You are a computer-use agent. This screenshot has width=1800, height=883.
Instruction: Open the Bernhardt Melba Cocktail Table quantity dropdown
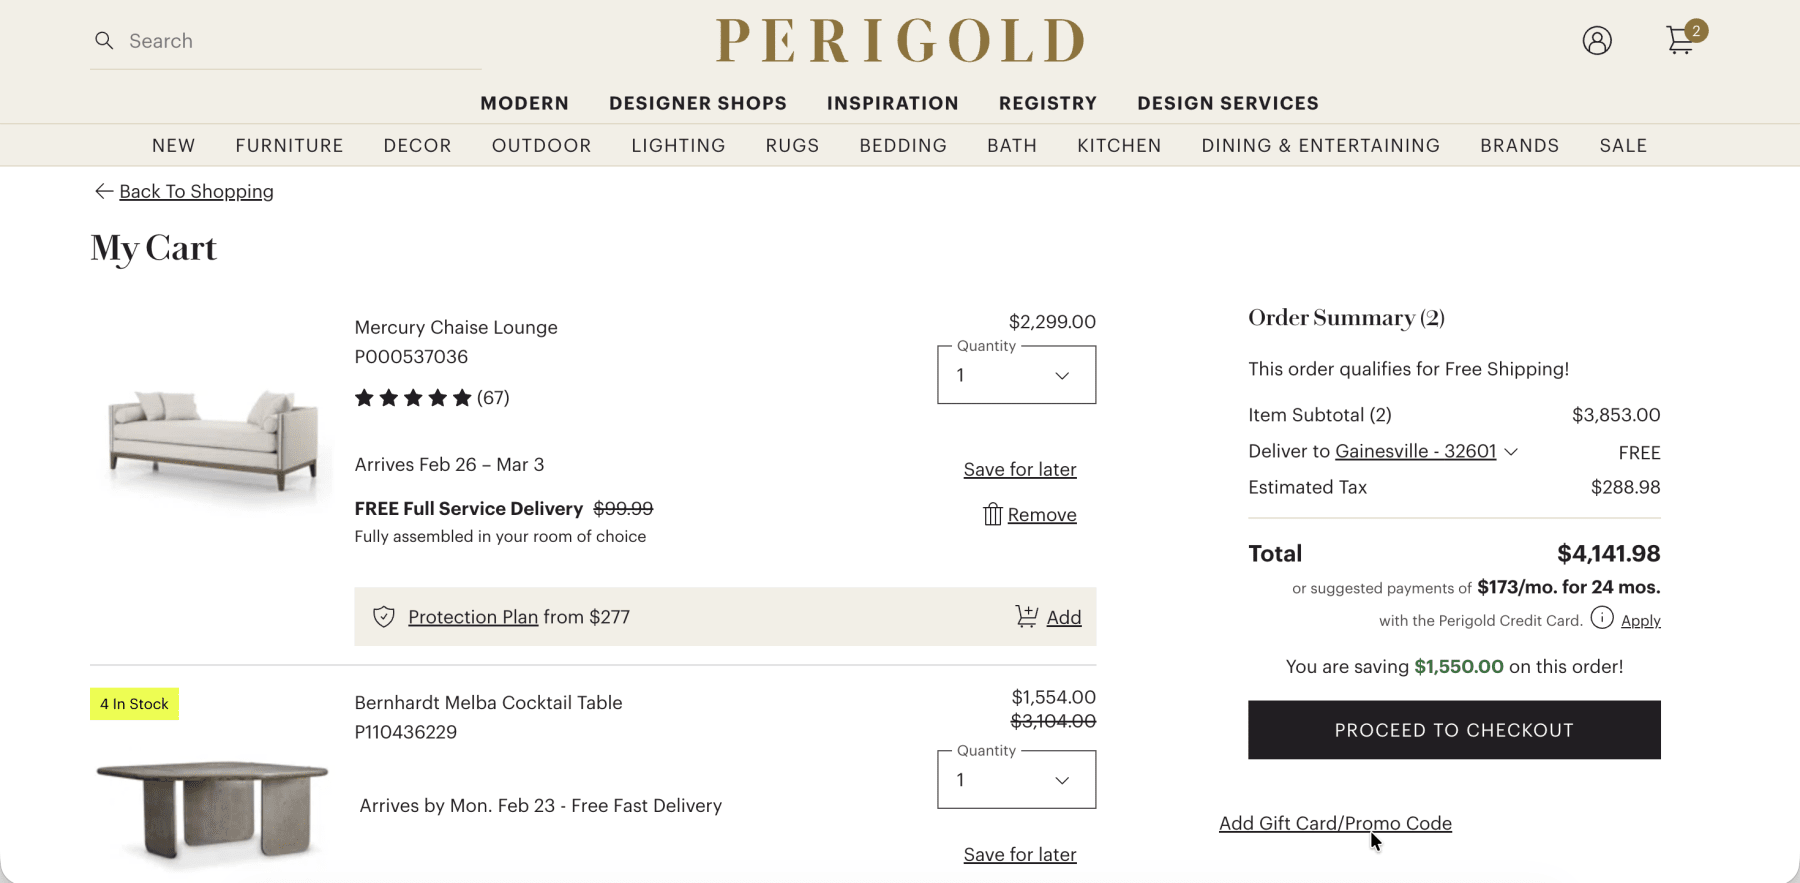(1015, 779)
